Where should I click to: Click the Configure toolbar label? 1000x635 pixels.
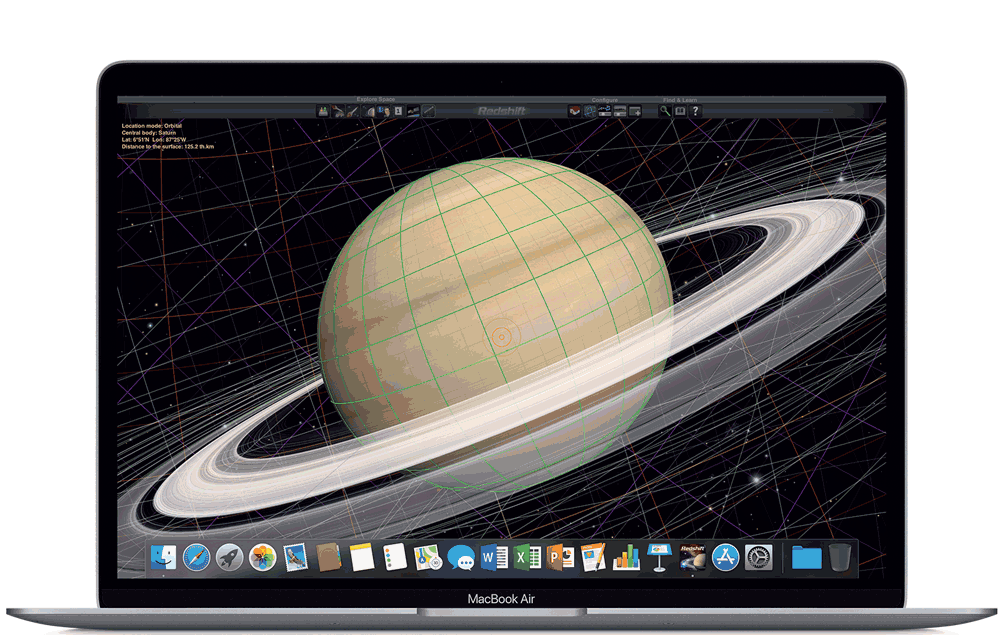[605, 100]
